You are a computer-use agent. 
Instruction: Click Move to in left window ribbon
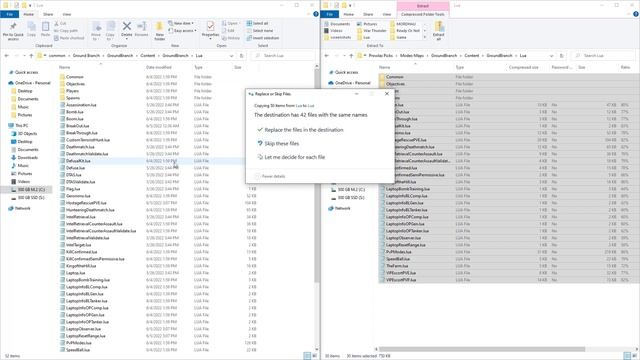coord(96,31)
